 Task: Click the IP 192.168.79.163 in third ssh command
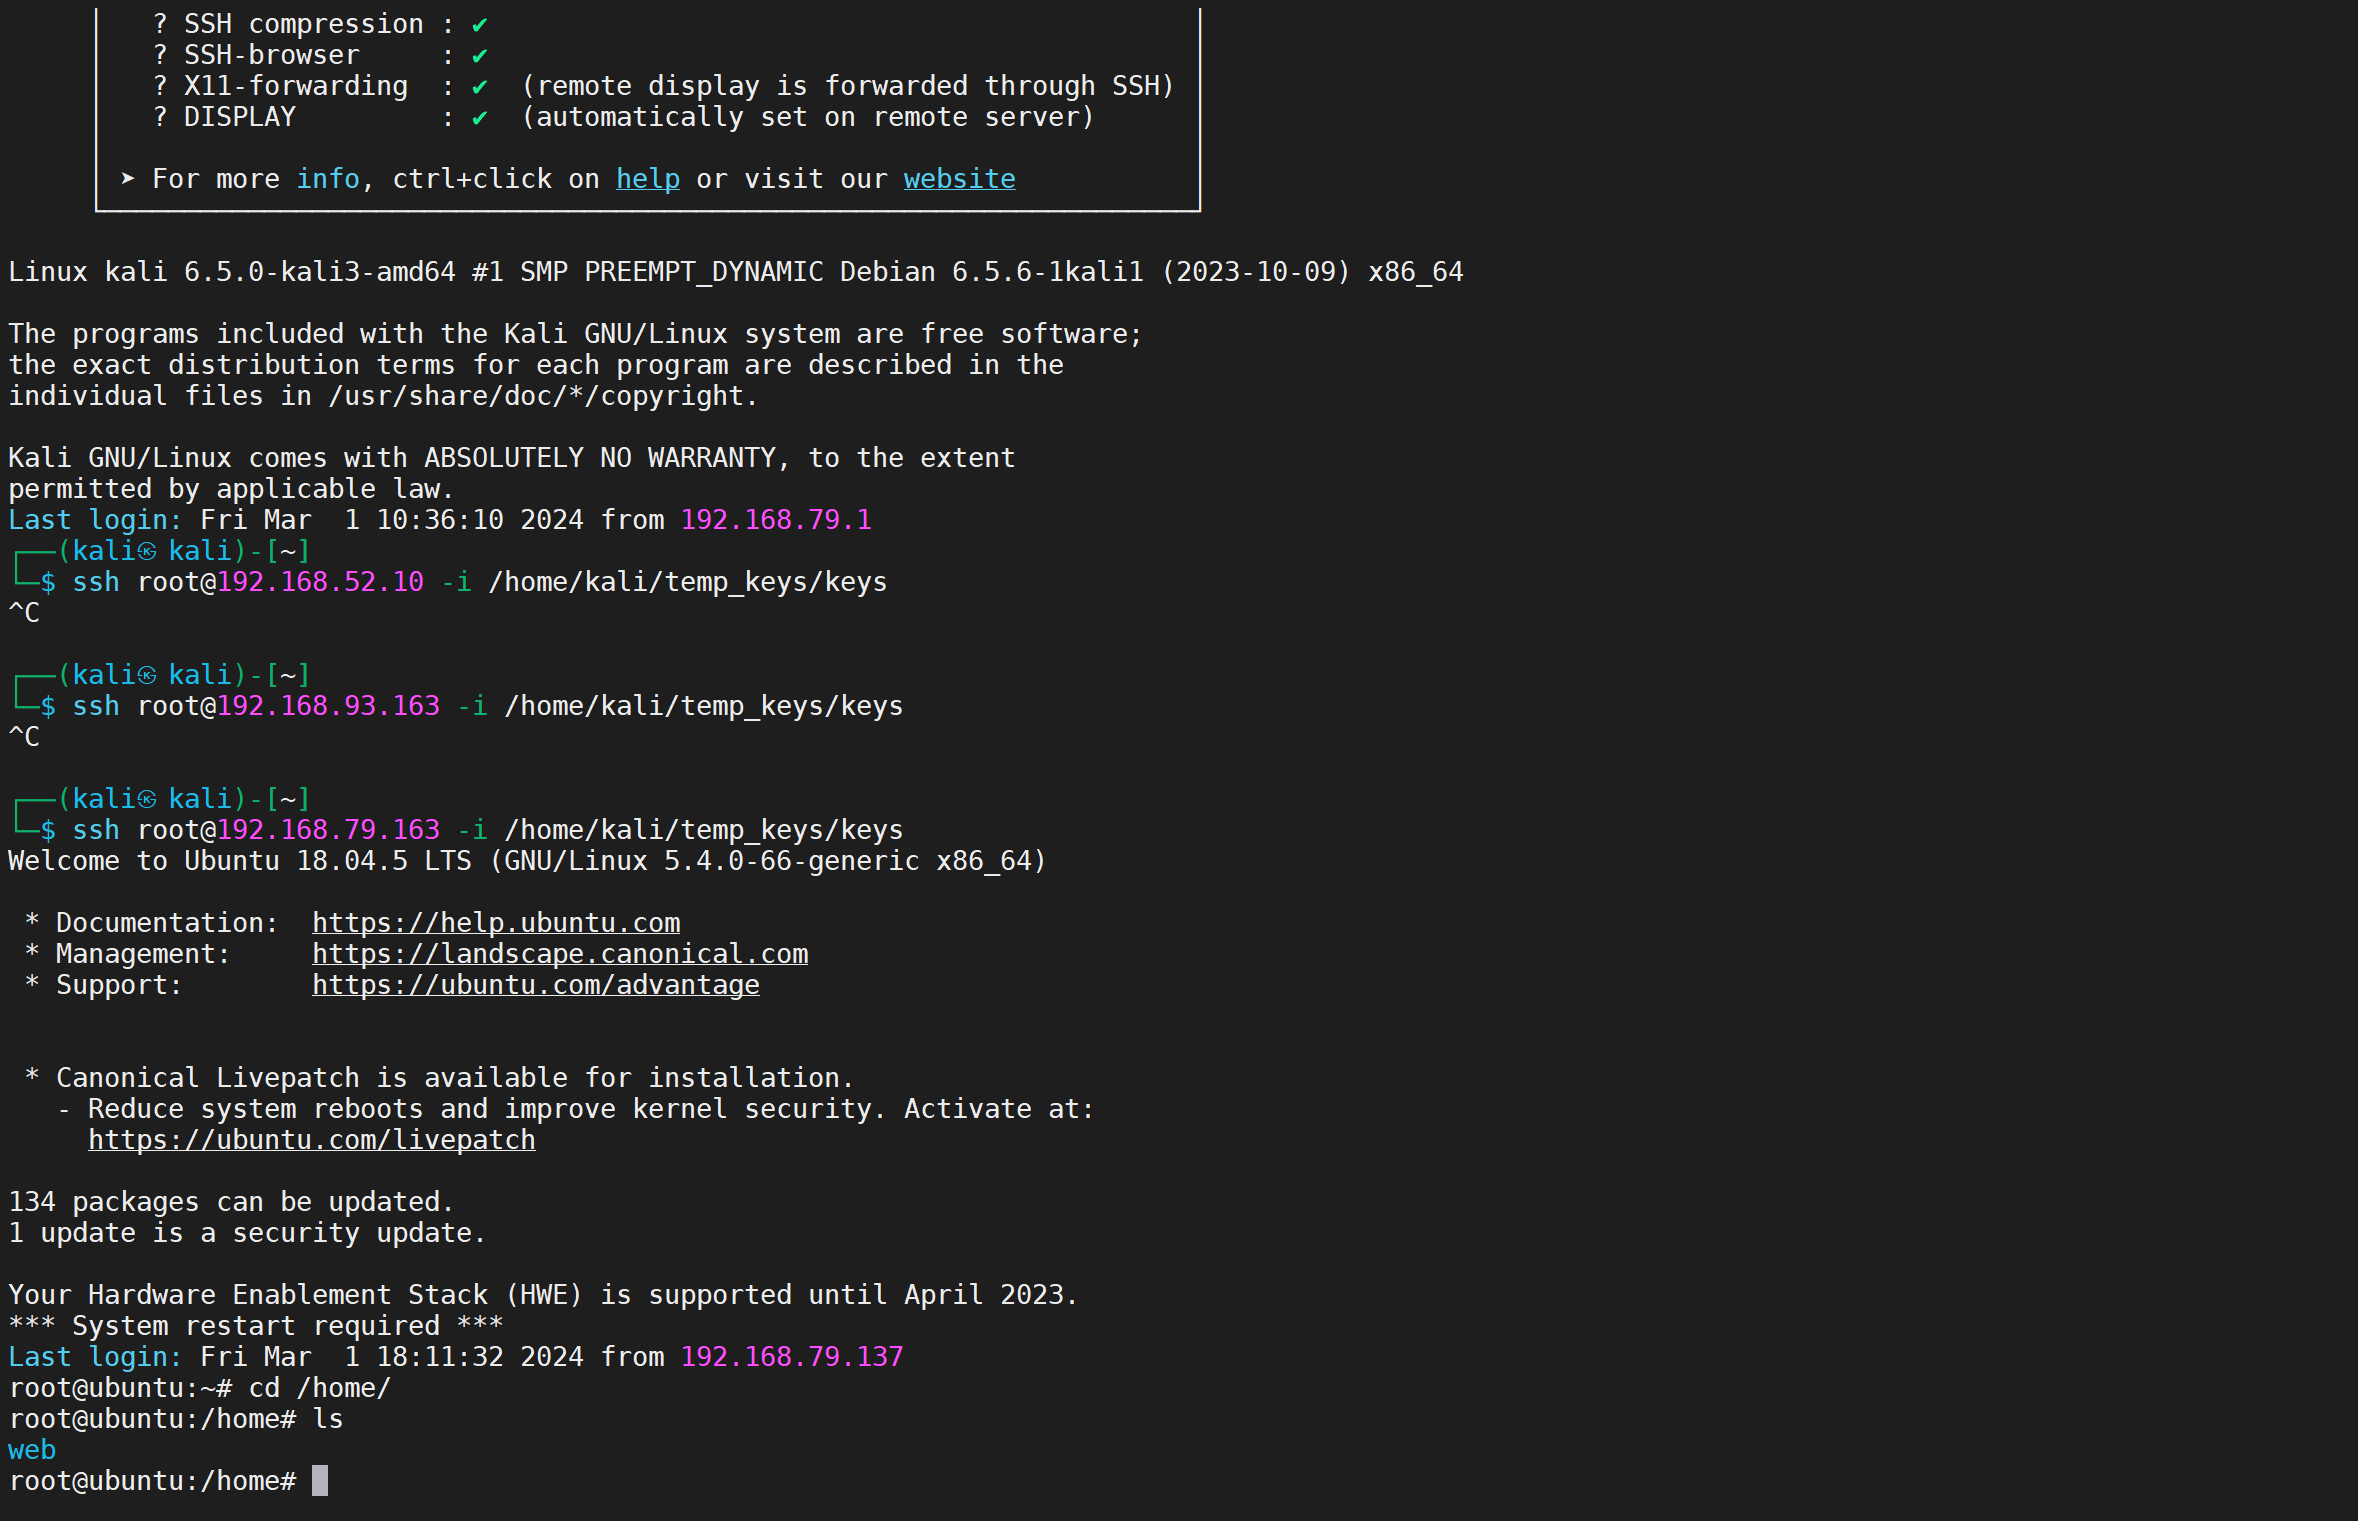[x=328, y=829]
